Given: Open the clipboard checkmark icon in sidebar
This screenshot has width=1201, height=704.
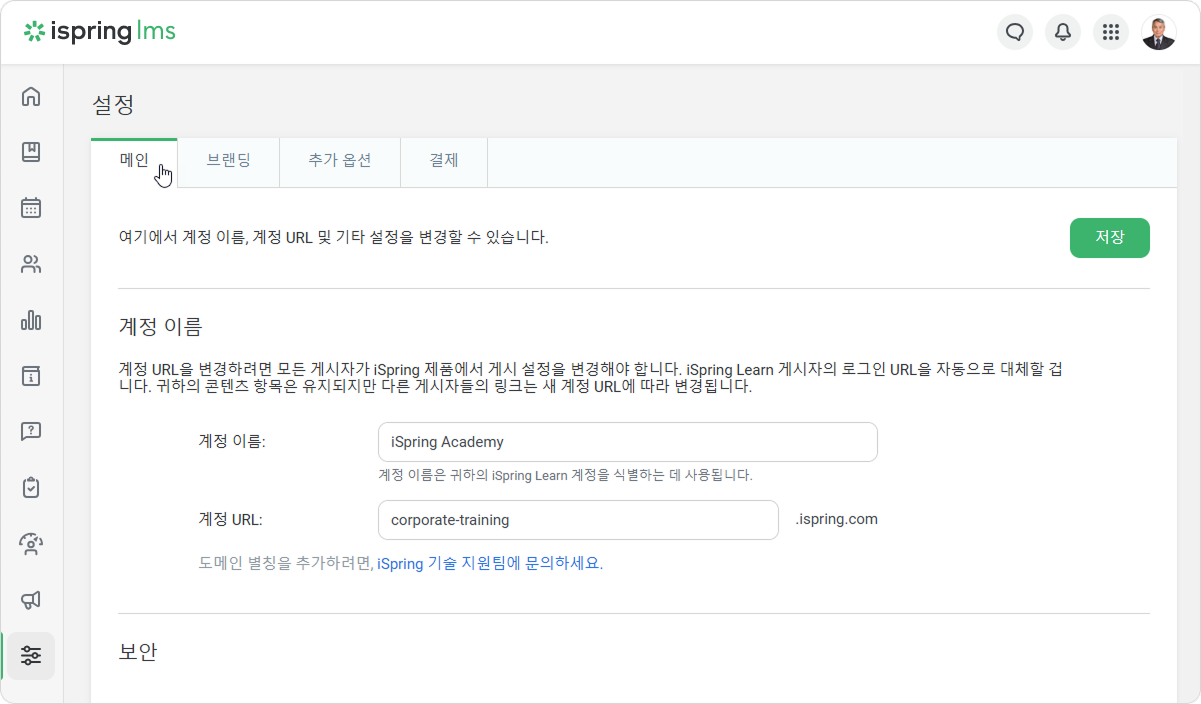Looking at the screenshot, I should pyautogui.click(x=31, y=488).
